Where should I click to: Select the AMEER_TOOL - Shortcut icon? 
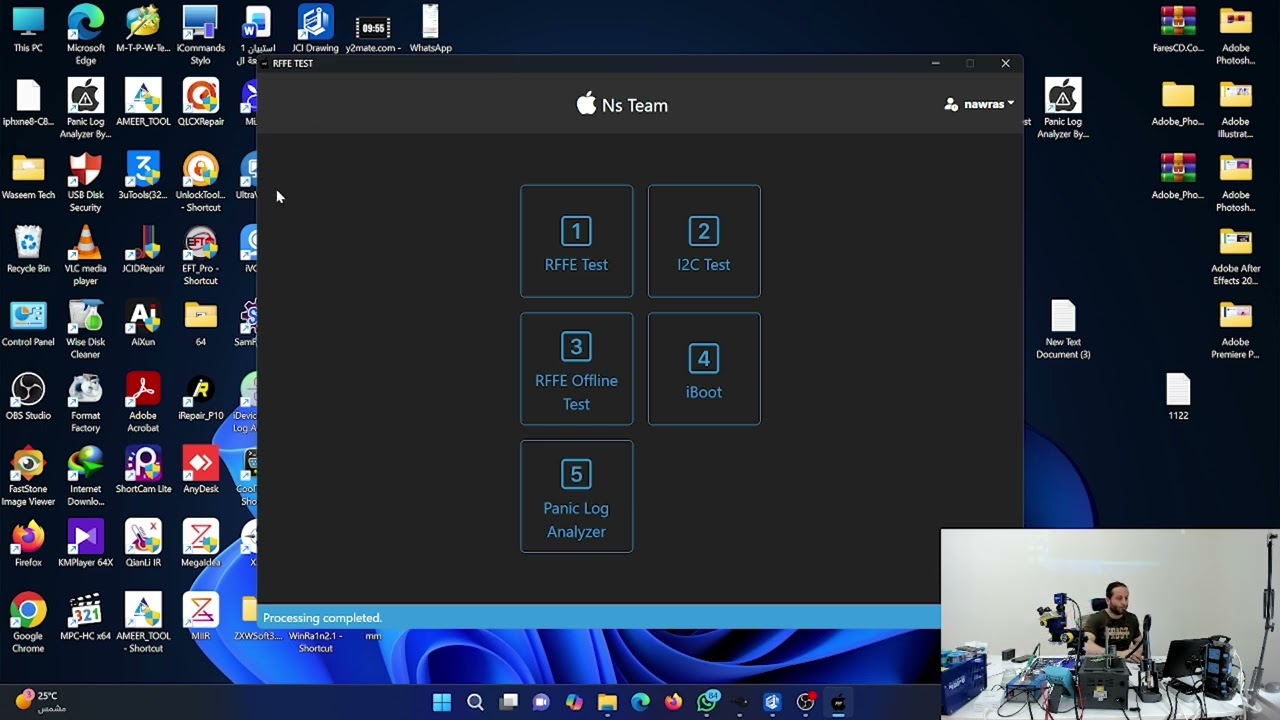[x=143, y=623]
